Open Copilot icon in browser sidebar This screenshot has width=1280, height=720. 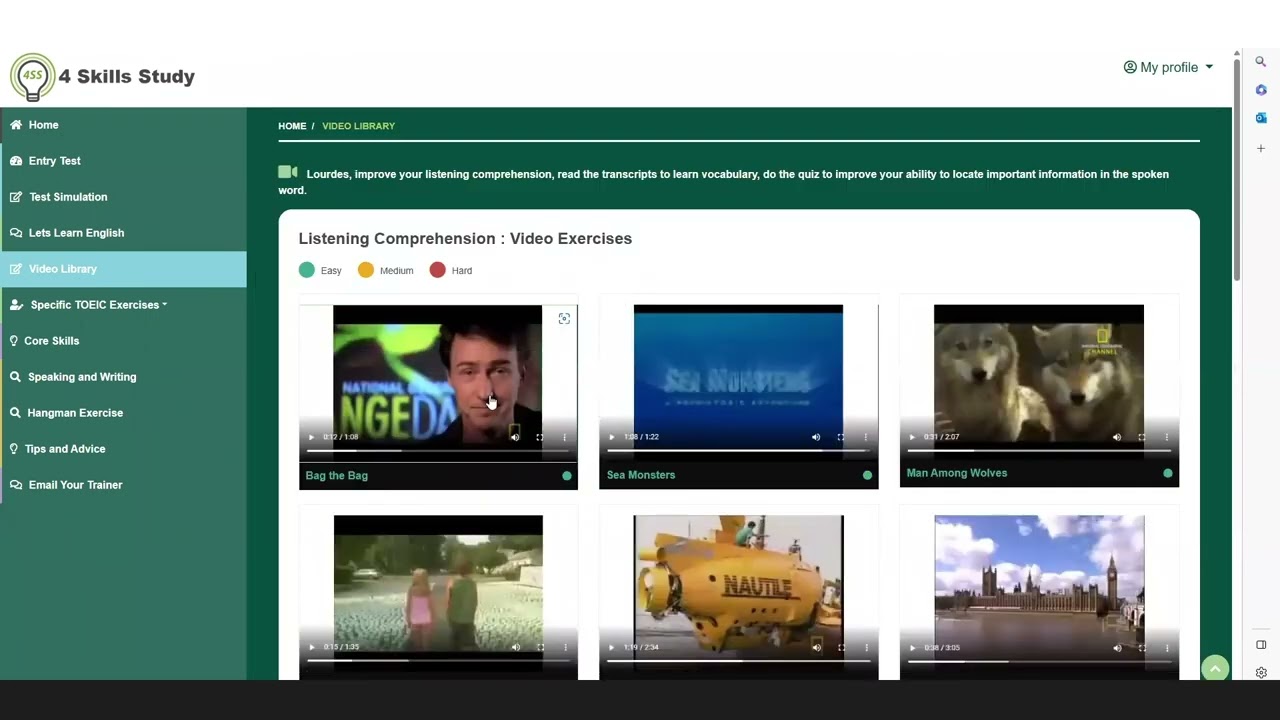[x=1261, y=90]
